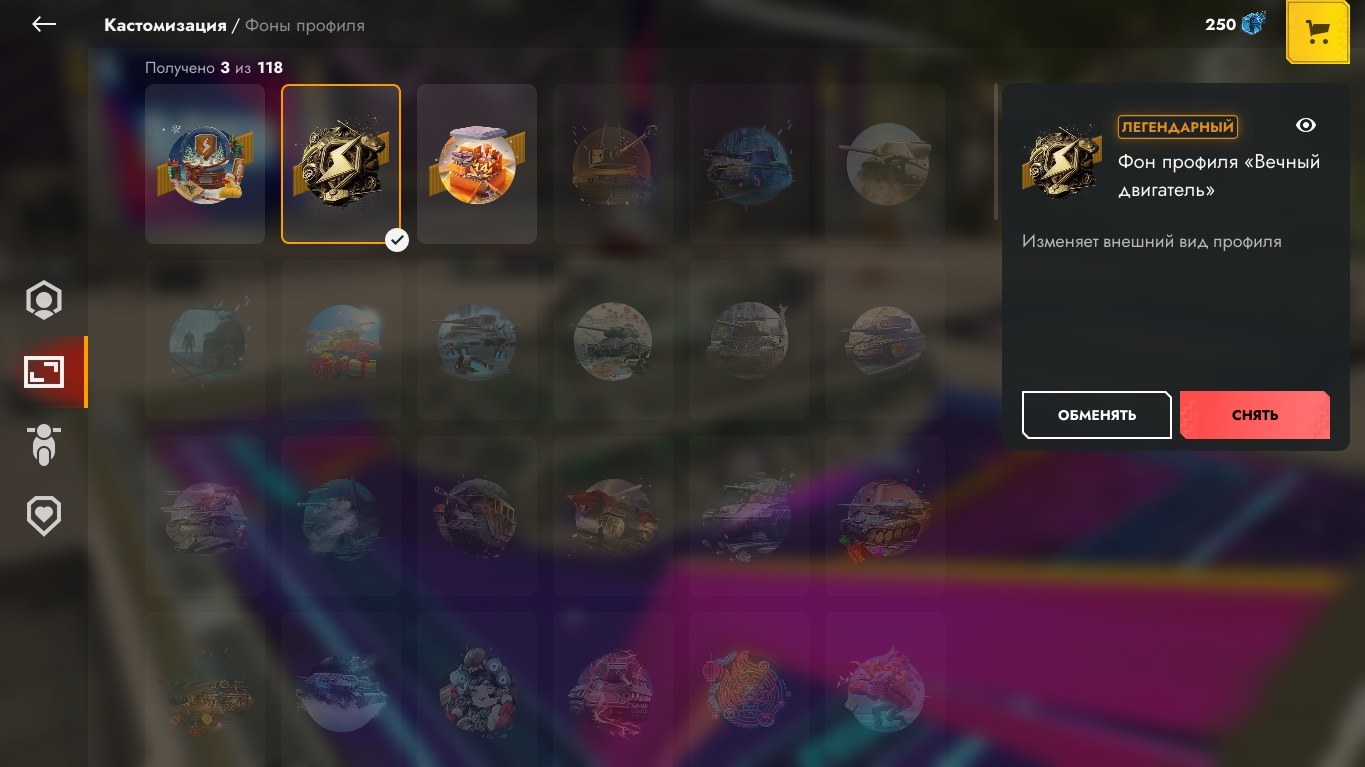This screenshot has height=767, width=1365.
Task: Select the orange gift box background
Action: coord(477,164)
